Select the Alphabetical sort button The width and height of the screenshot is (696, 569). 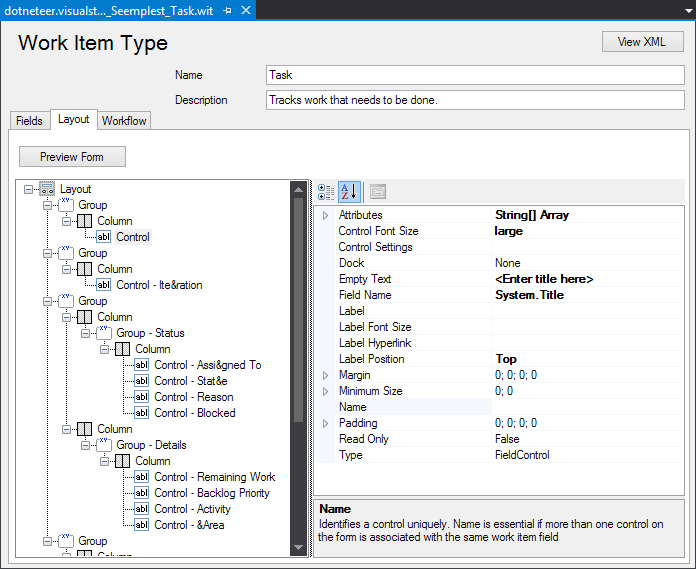[349, 192]
